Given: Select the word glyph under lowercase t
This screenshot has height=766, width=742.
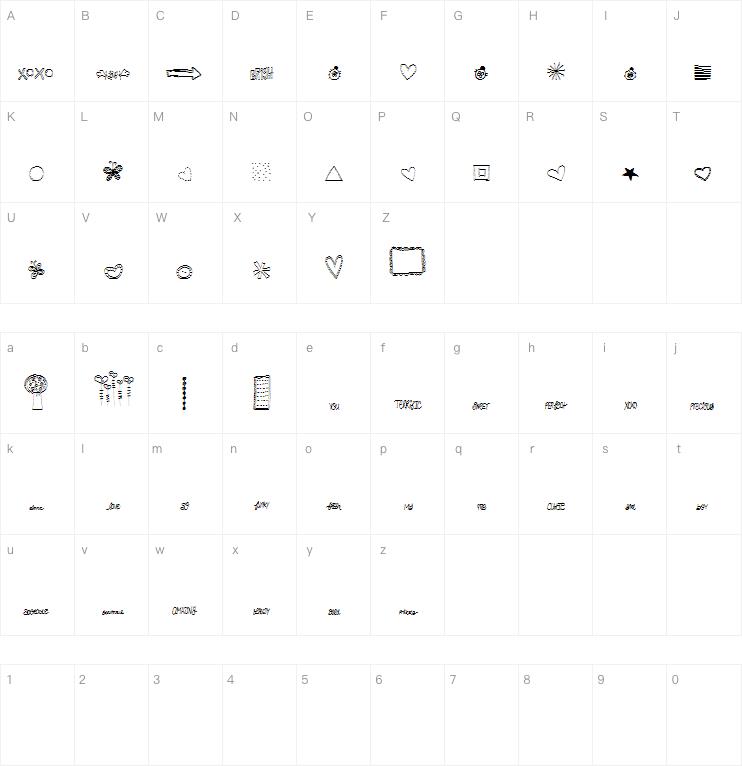Looking at the screenshot, I should [702, 507].
